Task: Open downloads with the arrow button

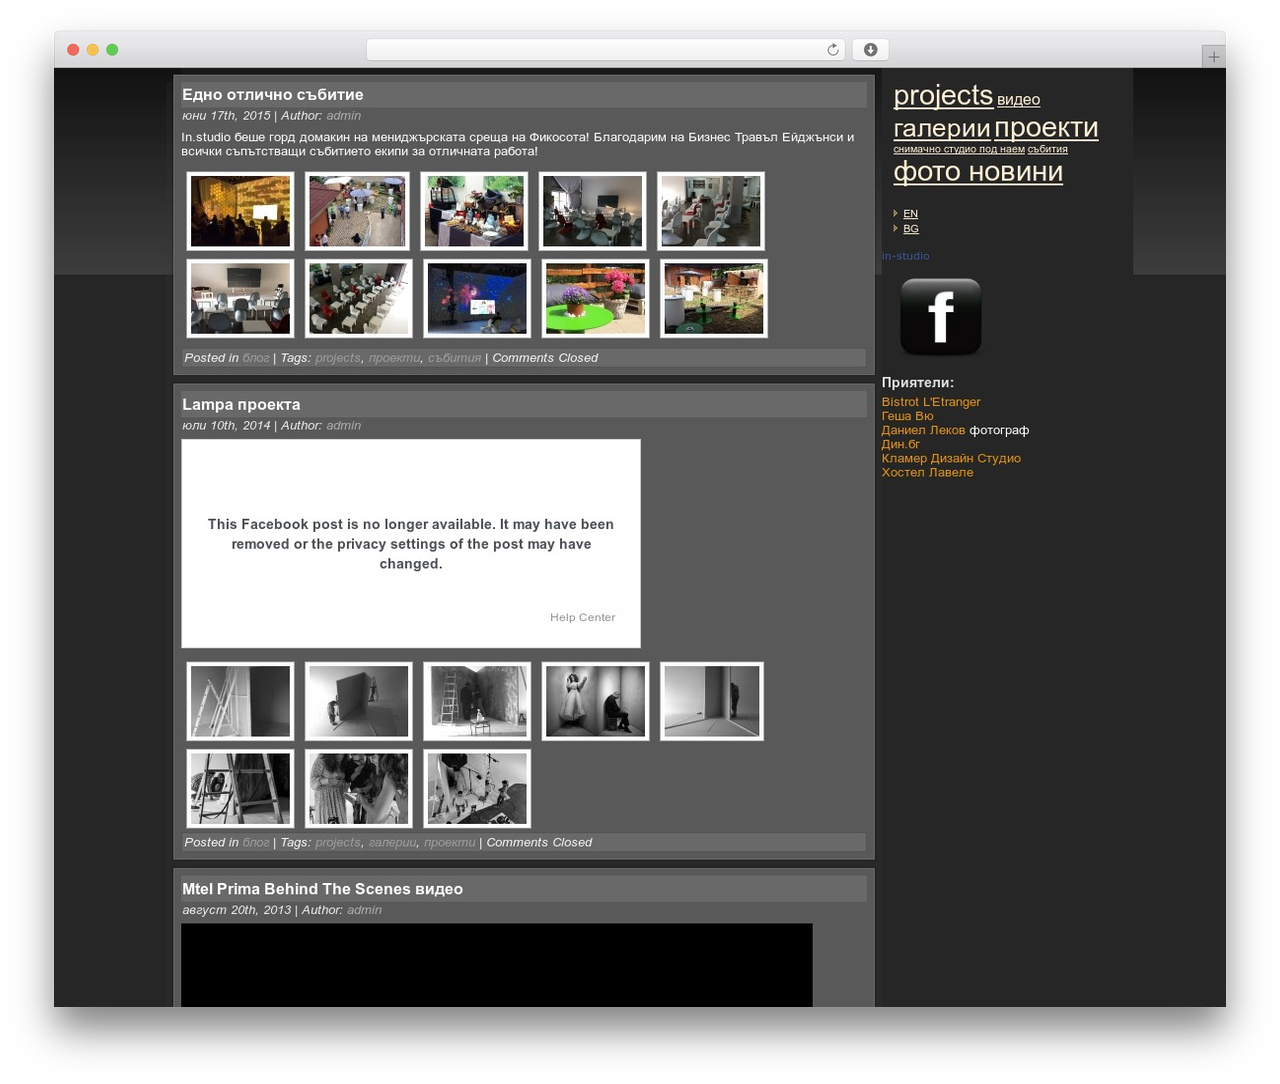Action: [x=870, y=50]
